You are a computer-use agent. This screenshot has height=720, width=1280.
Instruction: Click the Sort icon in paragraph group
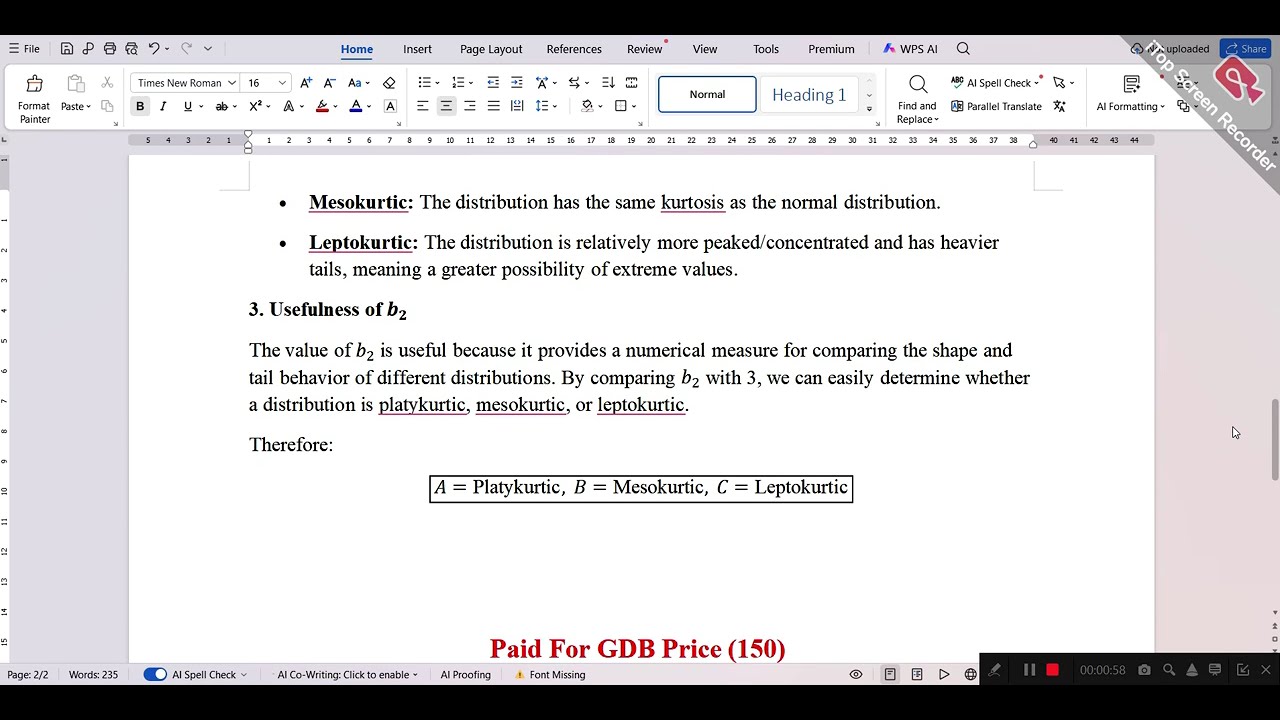tap(608, 83)
